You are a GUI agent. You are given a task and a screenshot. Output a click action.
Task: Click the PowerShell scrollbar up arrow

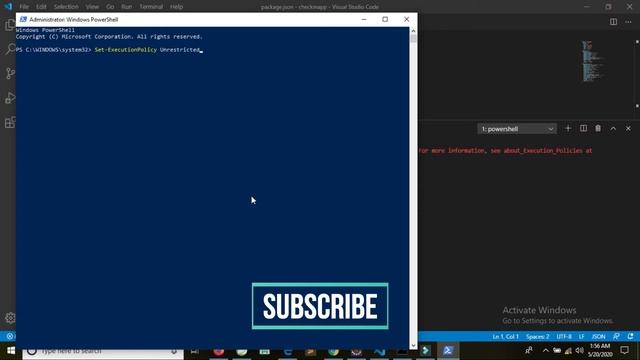[413, 31]
